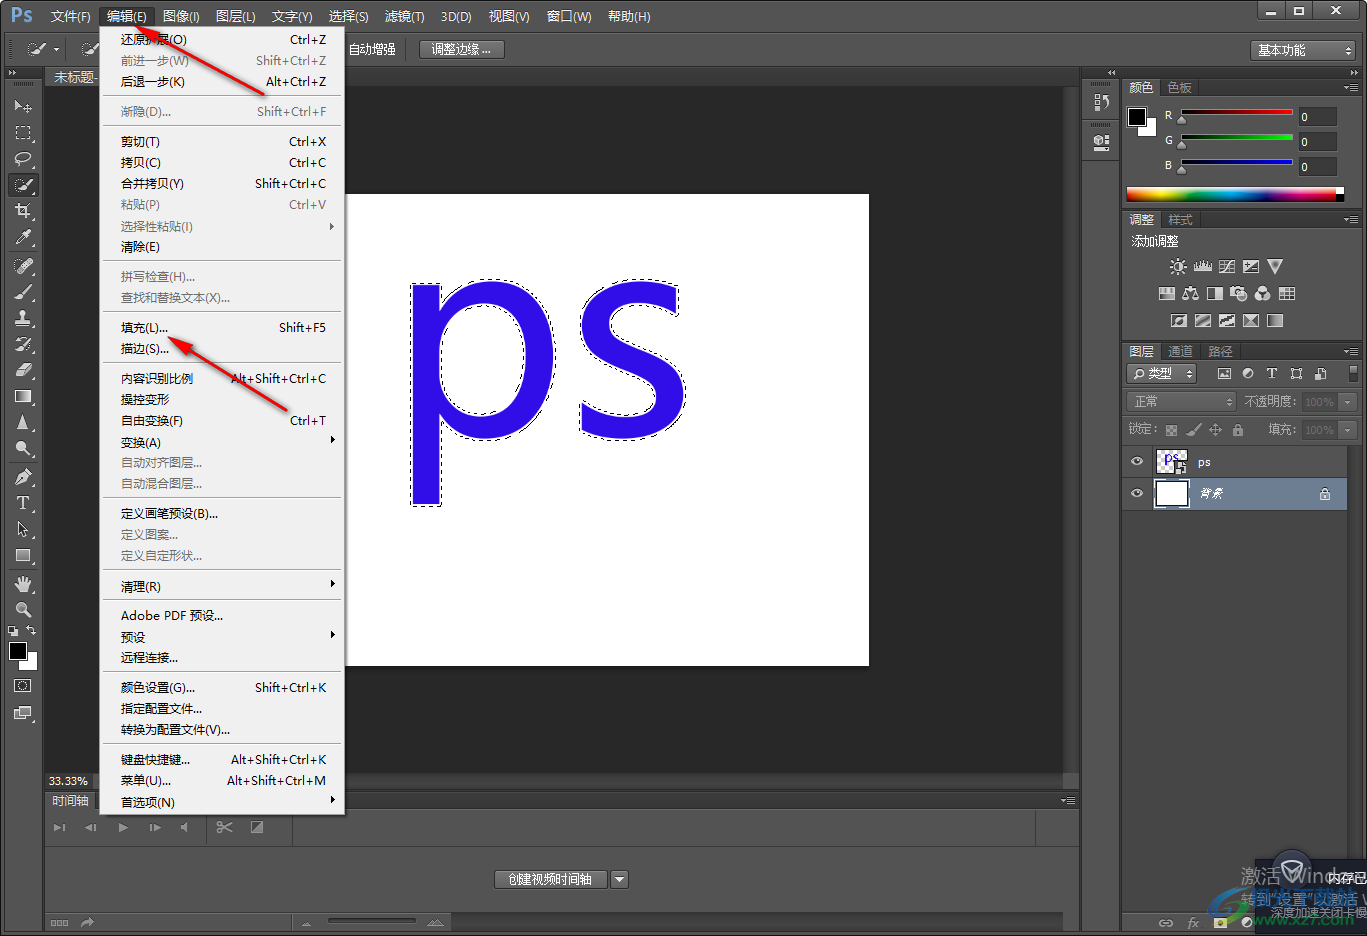1367x936 pixels.
Task: Add a Color Balance adjustment
Action: [x=1190, y=294]
